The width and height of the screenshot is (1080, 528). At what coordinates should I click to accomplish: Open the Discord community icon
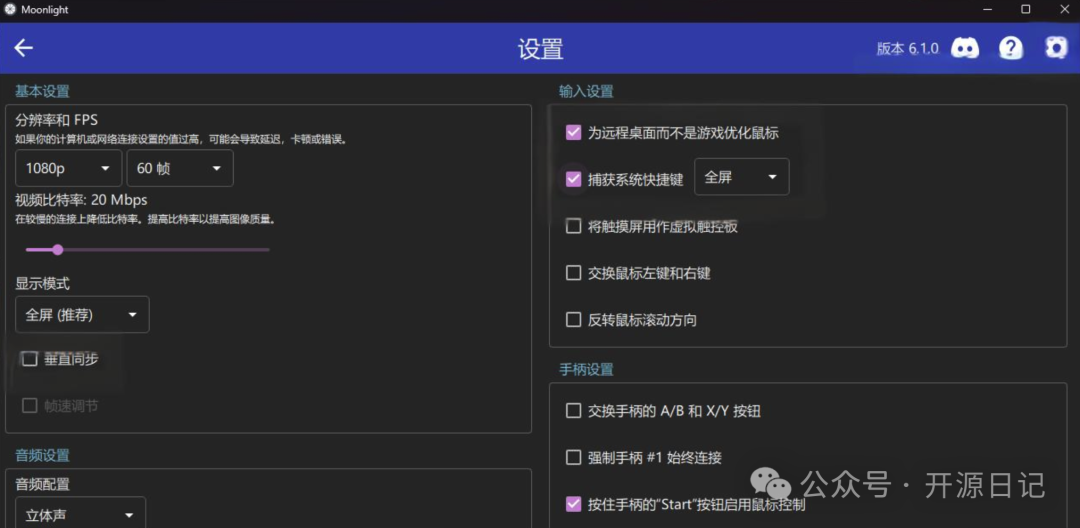[965, 48]
